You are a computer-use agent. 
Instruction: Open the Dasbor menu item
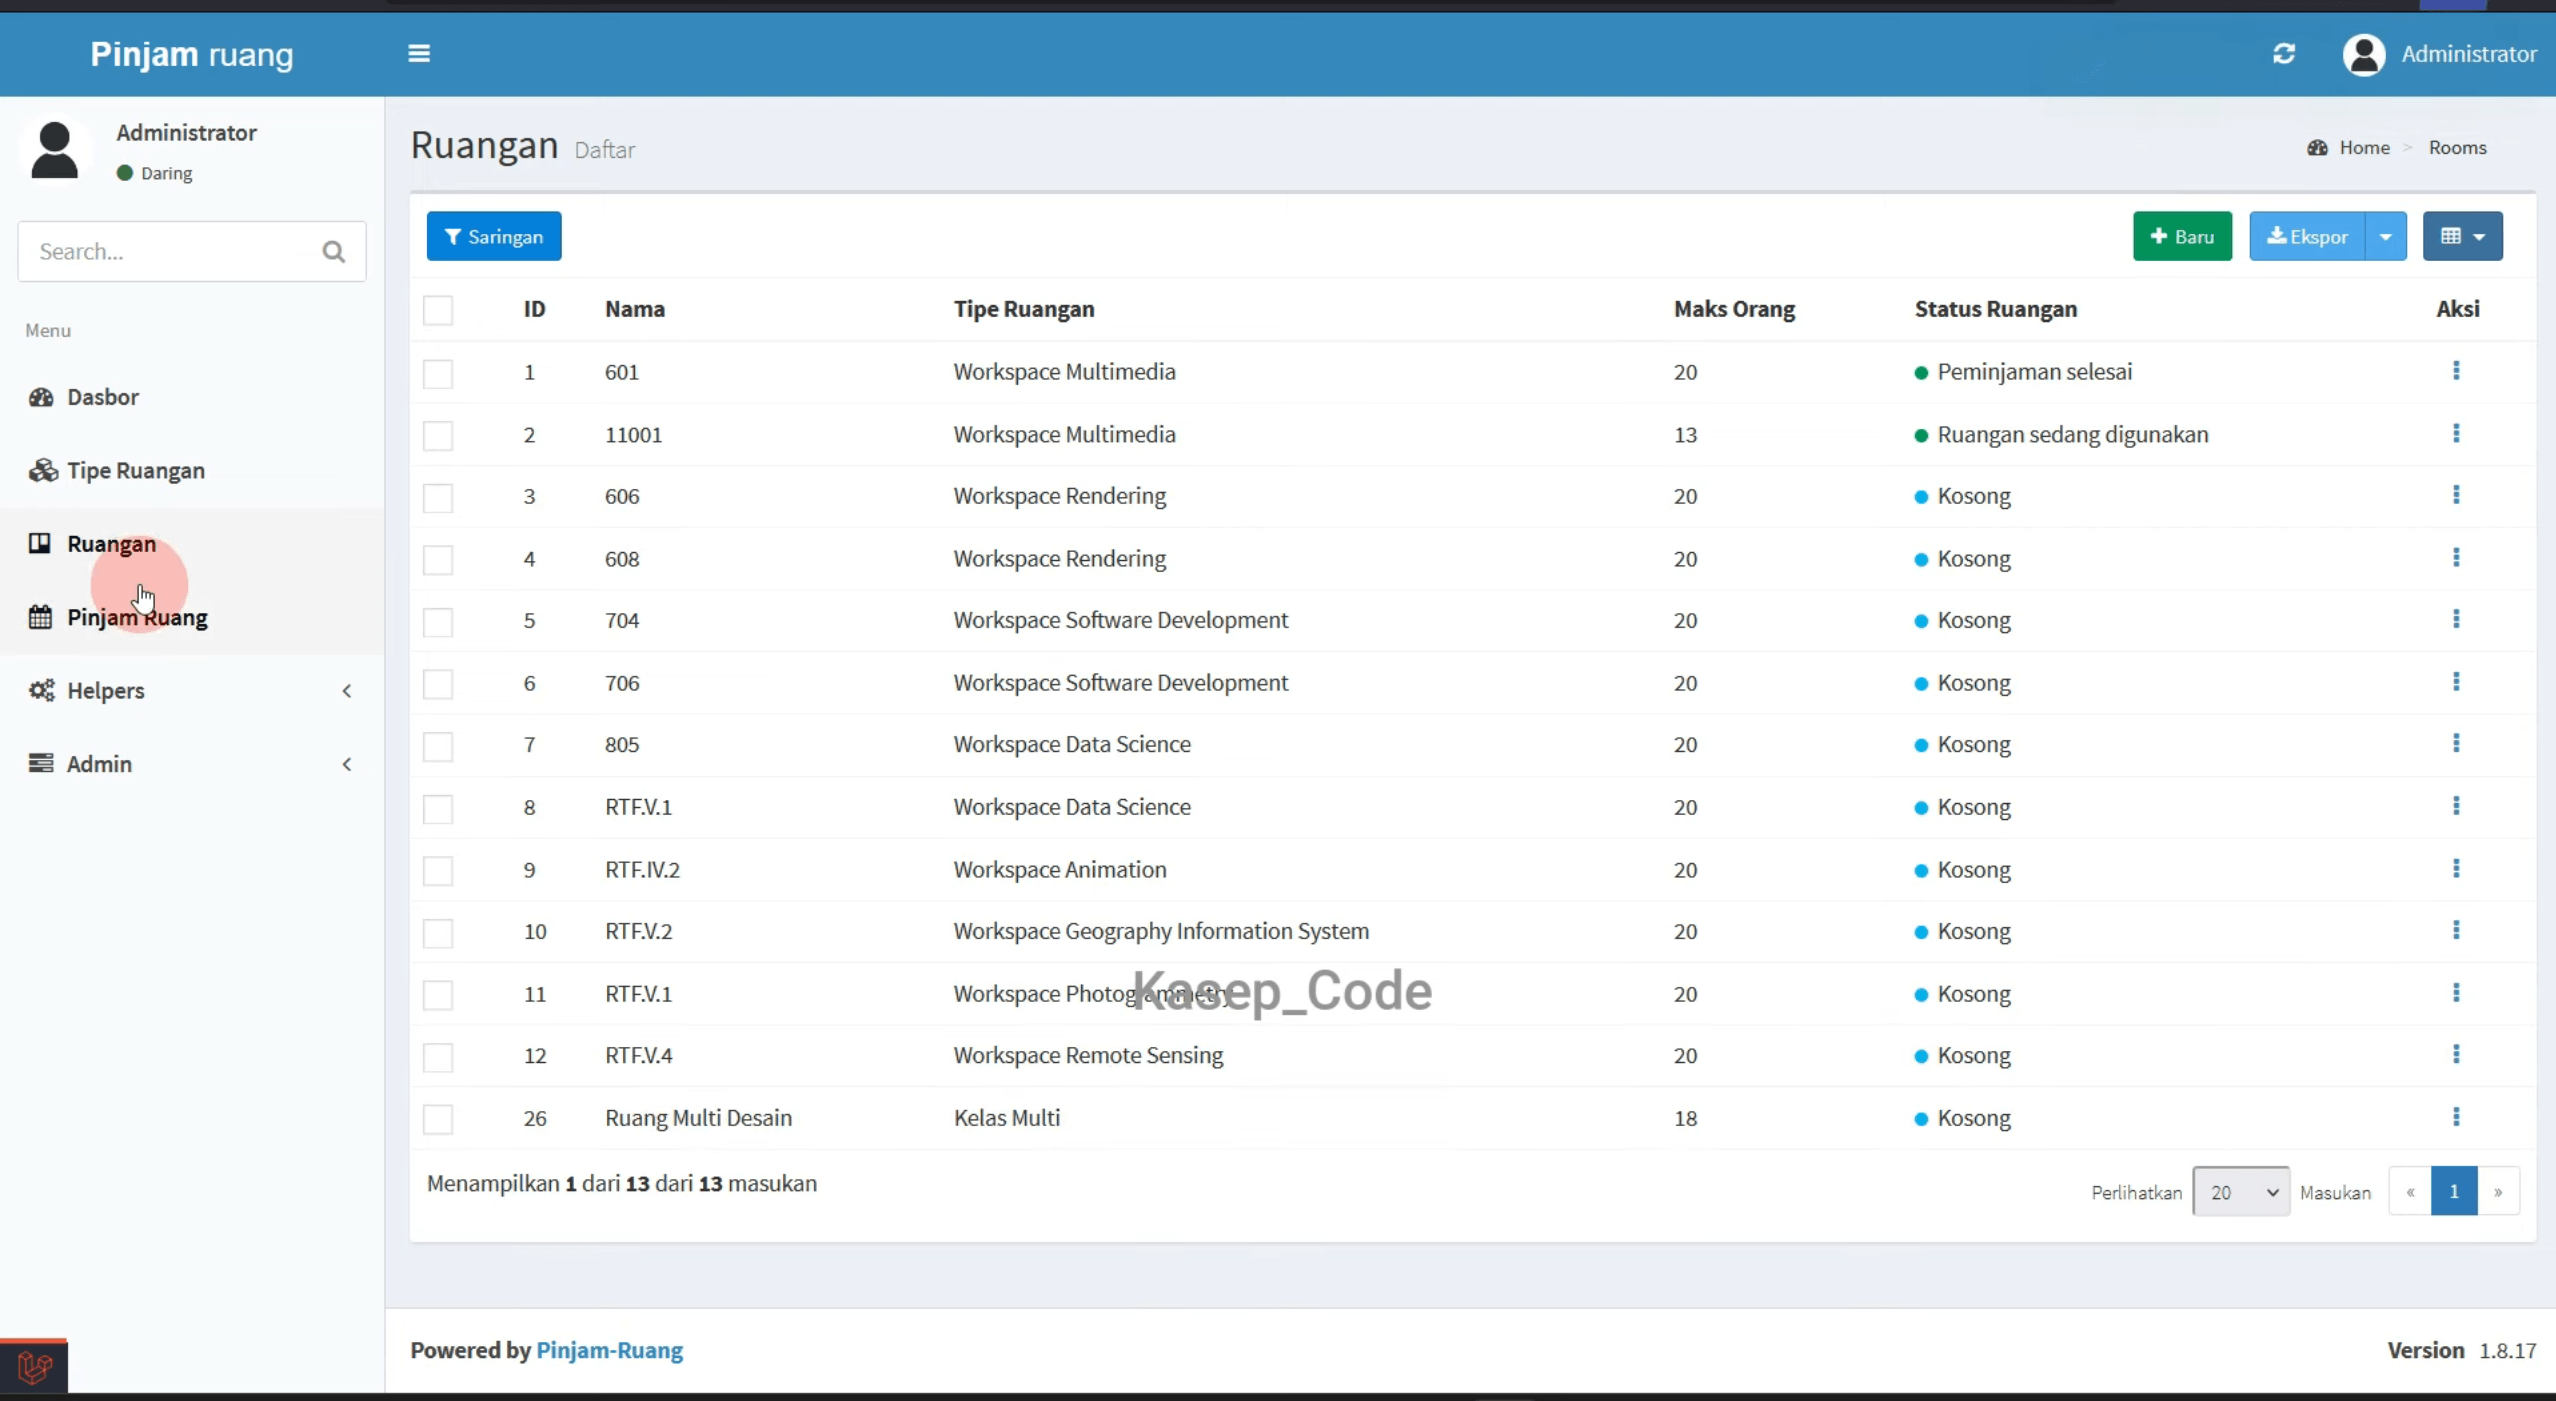[191, 397]
